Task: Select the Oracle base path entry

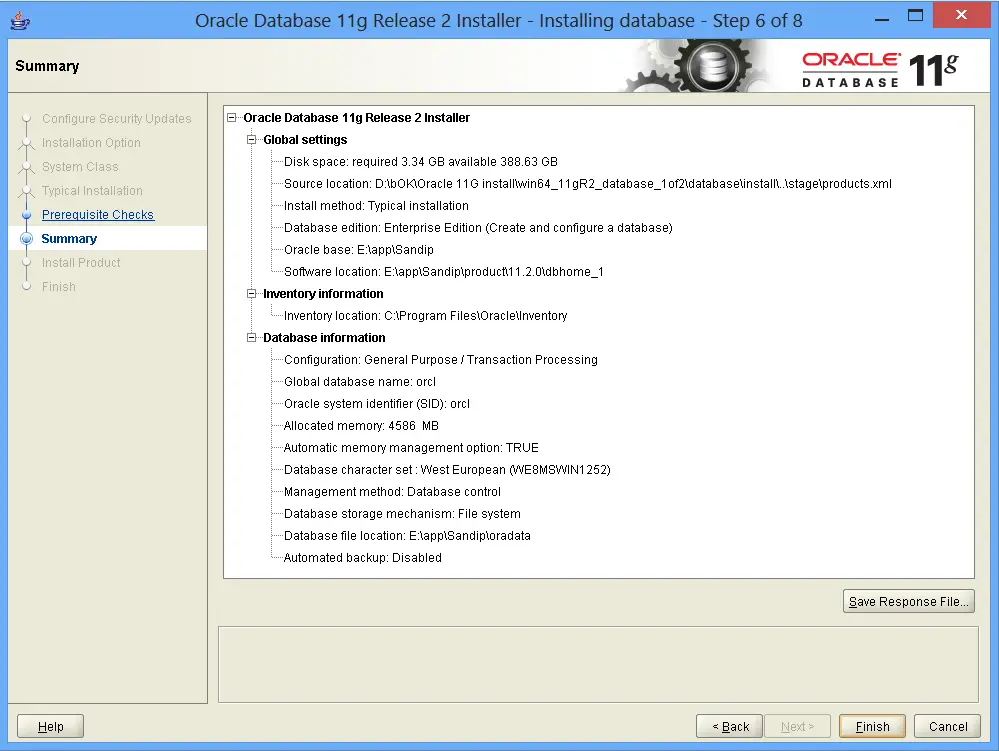Action: (x=359, y=250)
